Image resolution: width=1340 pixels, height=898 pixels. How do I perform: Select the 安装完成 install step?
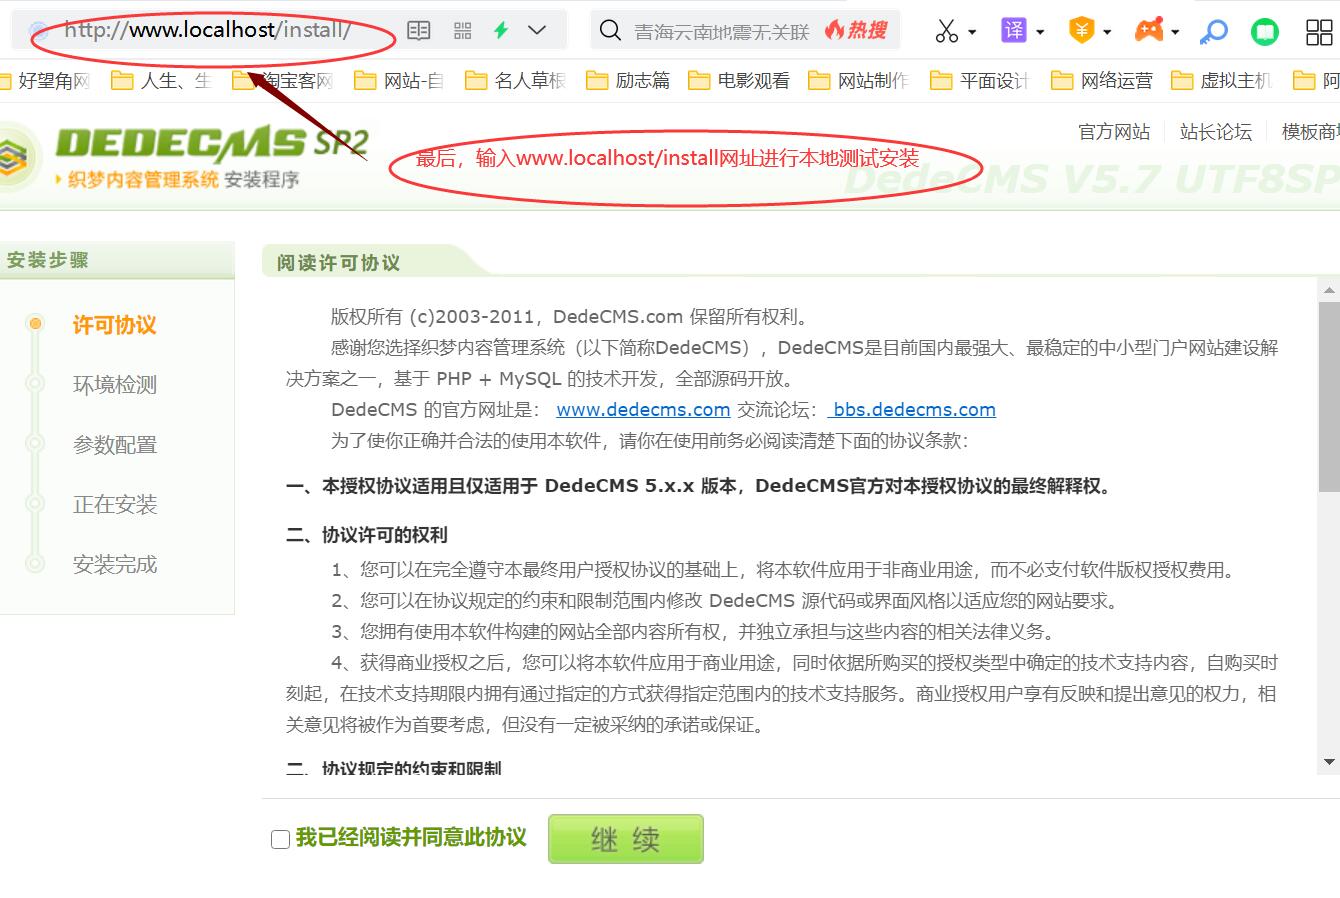click(115, 565)
